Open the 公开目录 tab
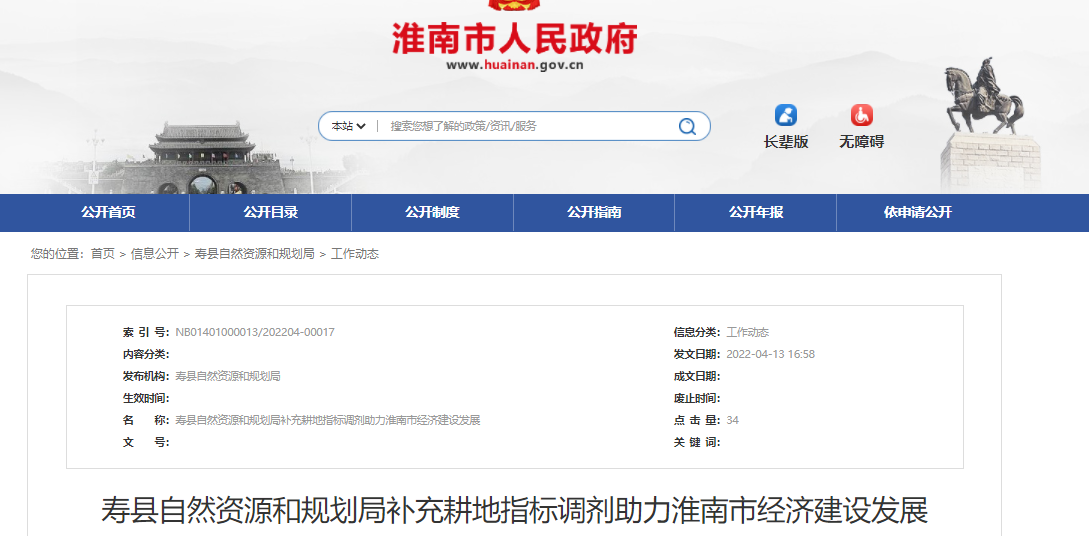 [270, 212]
